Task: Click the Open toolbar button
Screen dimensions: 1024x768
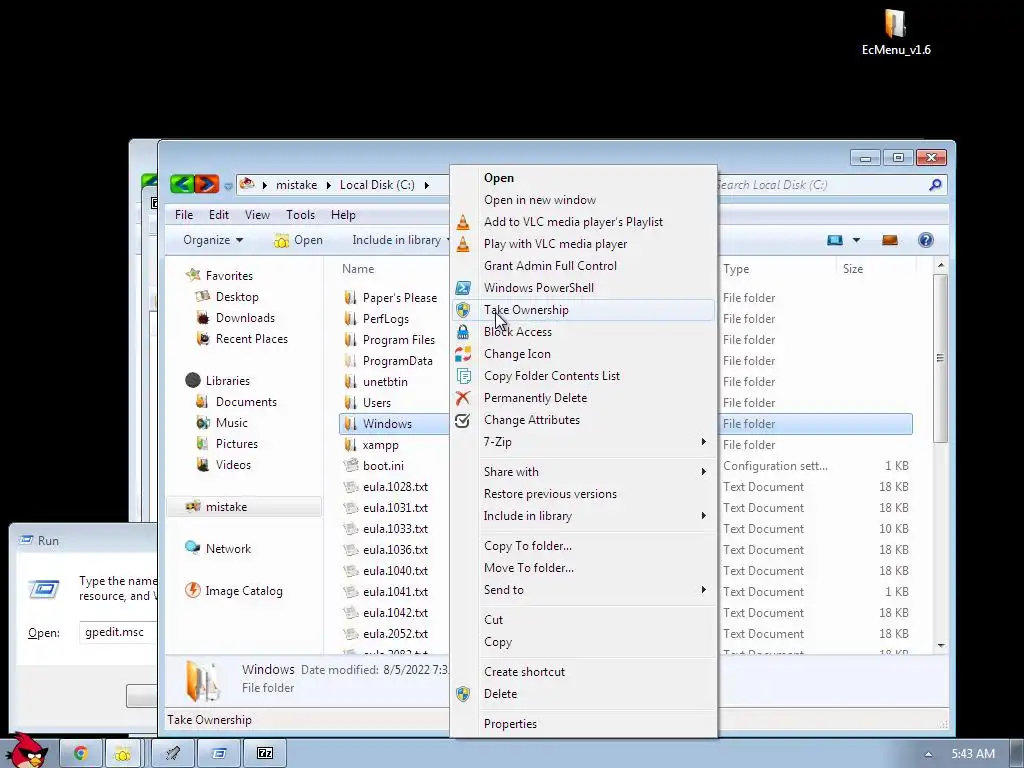Action: [299, 240]
